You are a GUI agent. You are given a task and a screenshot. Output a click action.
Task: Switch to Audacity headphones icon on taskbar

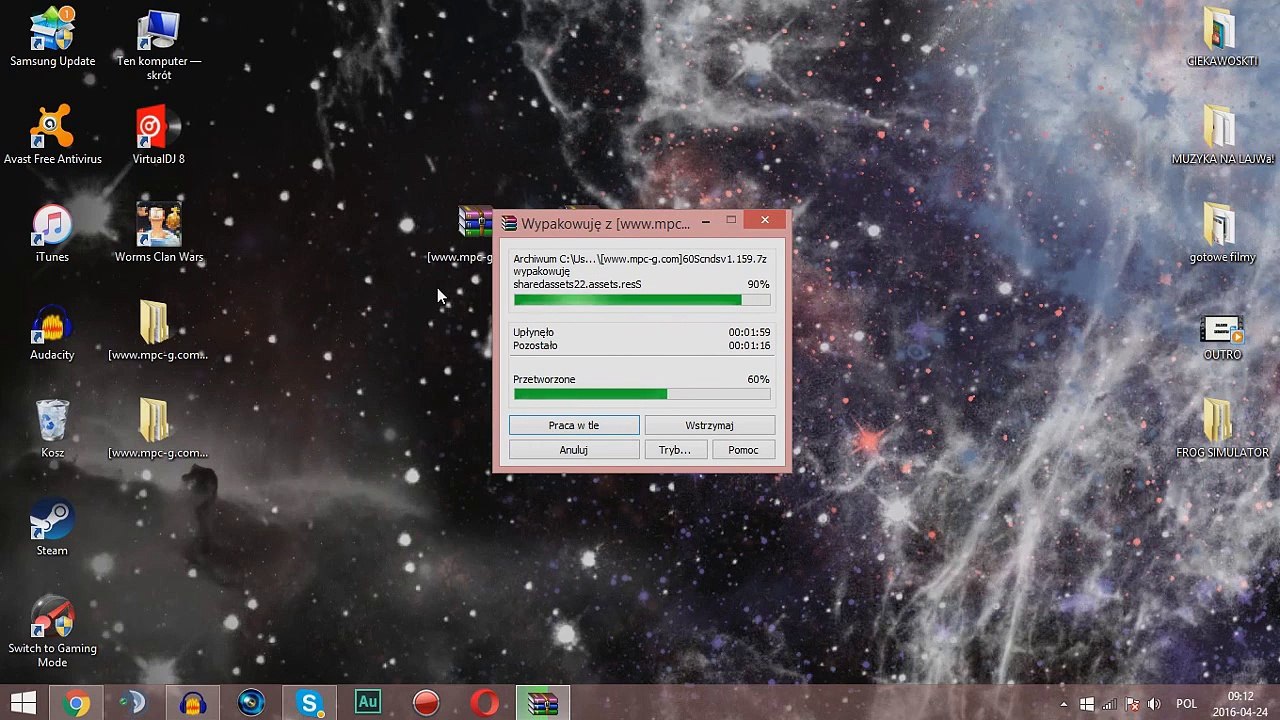coord(193,703)
